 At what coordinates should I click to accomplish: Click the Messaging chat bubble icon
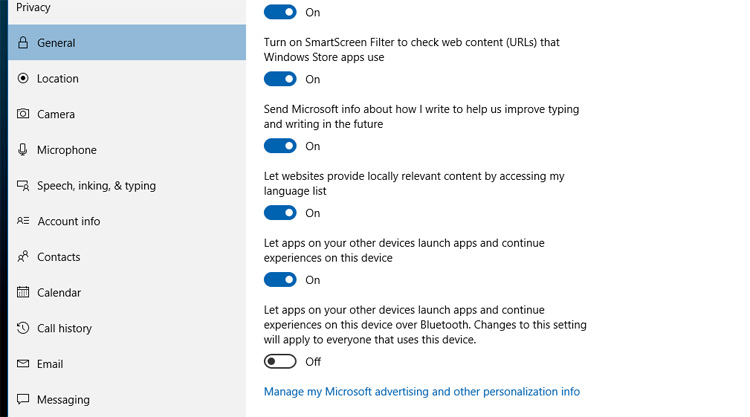tap(23, 400)
